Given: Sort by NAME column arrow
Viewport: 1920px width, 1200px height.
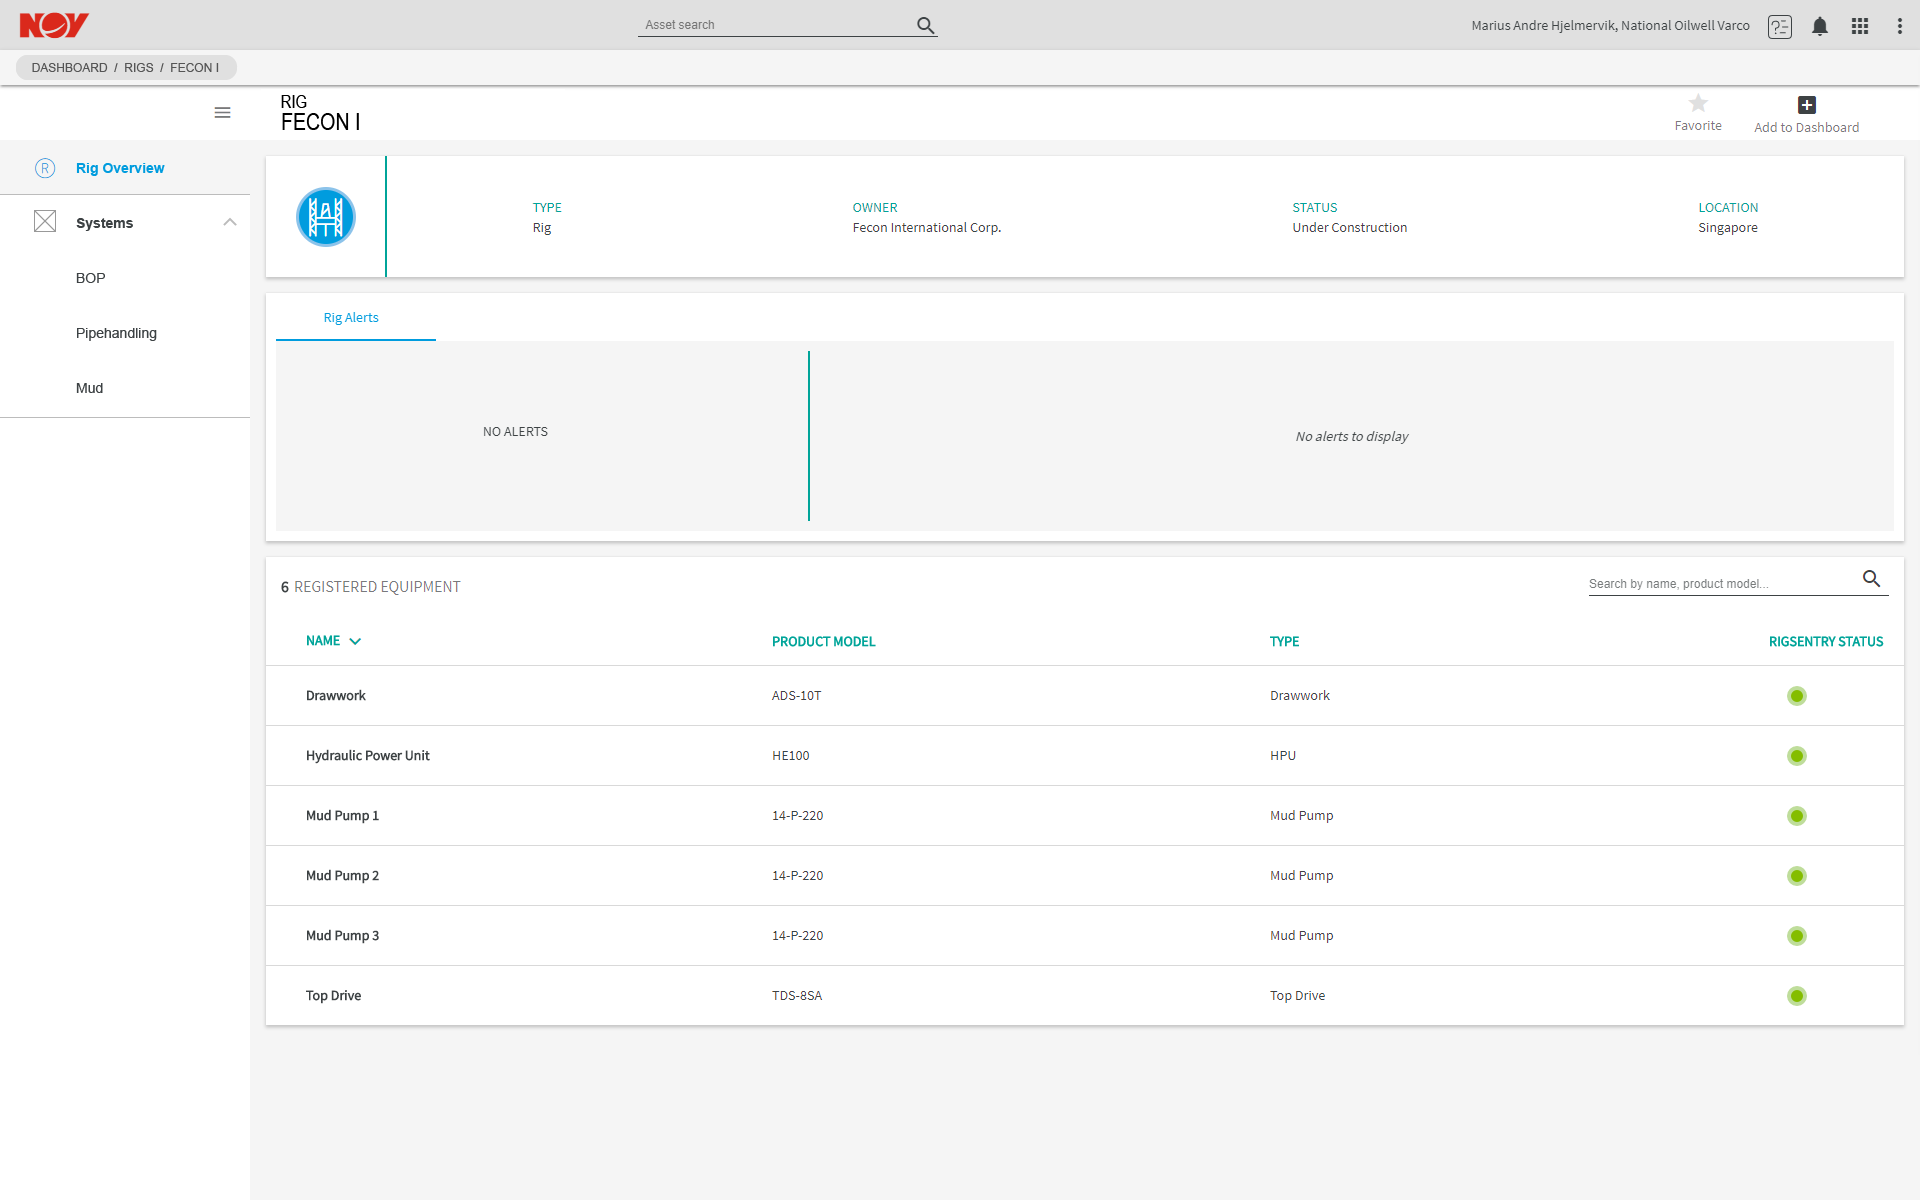Looking at the screenshot, I should point(355,641).
